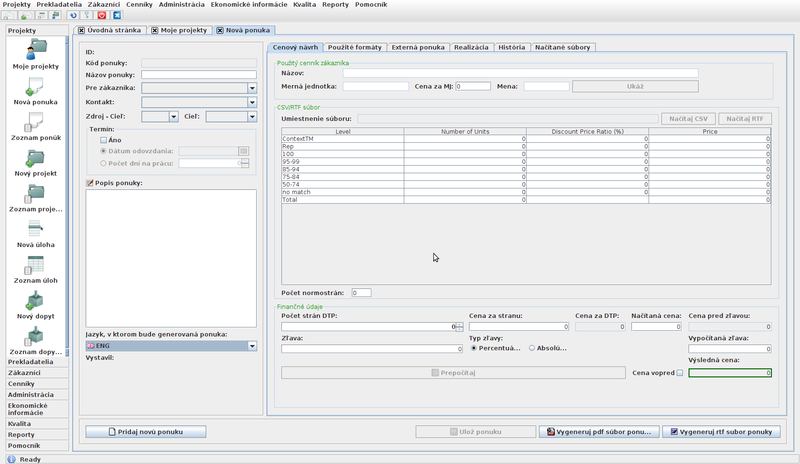Click the Názov ponuky input field
This screenshot has height=464, width=800.
tap(199, 75)
